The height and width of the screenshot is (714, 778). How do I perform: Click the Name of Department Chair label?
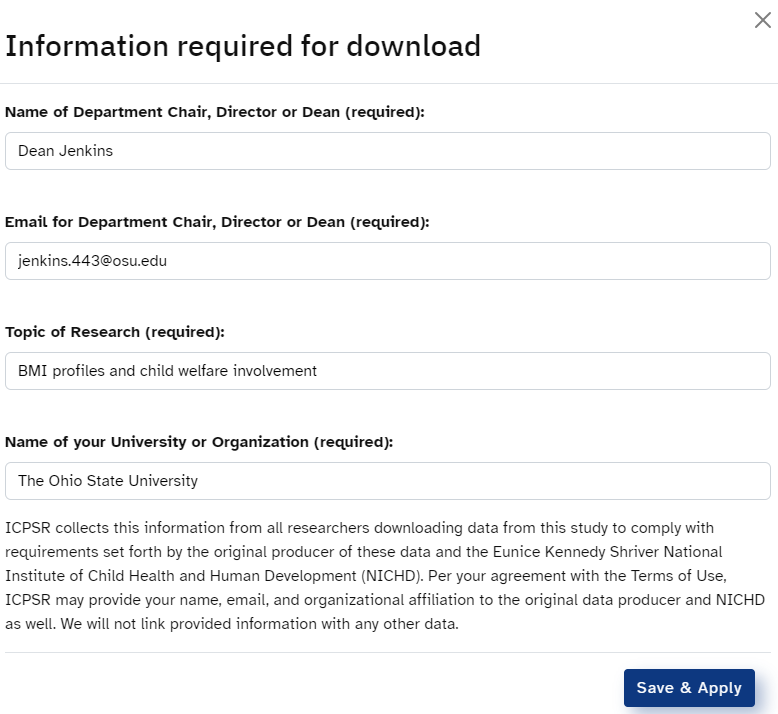click(x=215, y=112)
